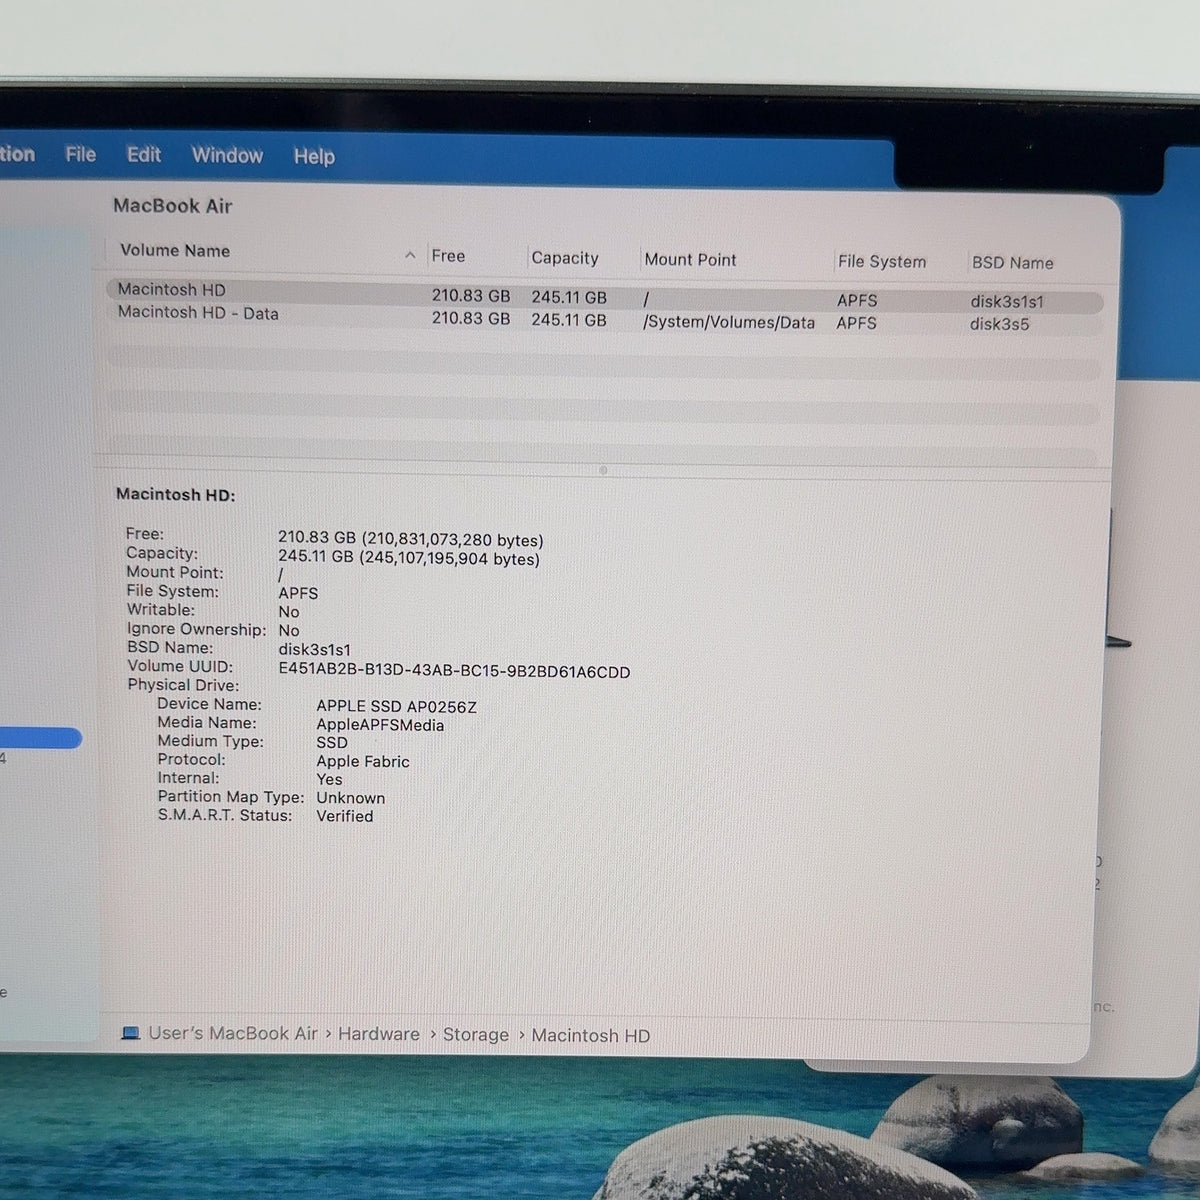Image resolution: width=1200 pixels, height=1200 pixels.
Task: Go to User's MacBook Air in path bar
Action: click(x=233, y=1033)
